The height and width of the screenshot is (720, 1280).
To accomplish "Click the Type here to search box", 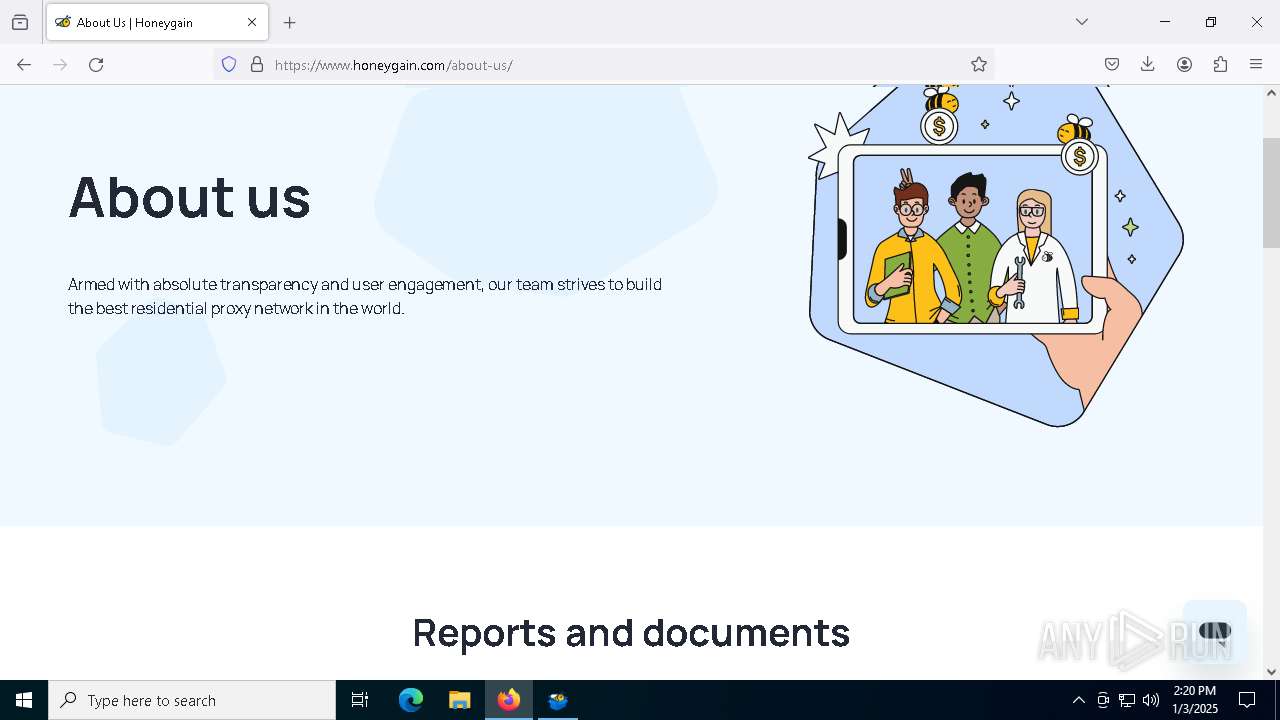I will pyautogui.click(x=192, y=700).
